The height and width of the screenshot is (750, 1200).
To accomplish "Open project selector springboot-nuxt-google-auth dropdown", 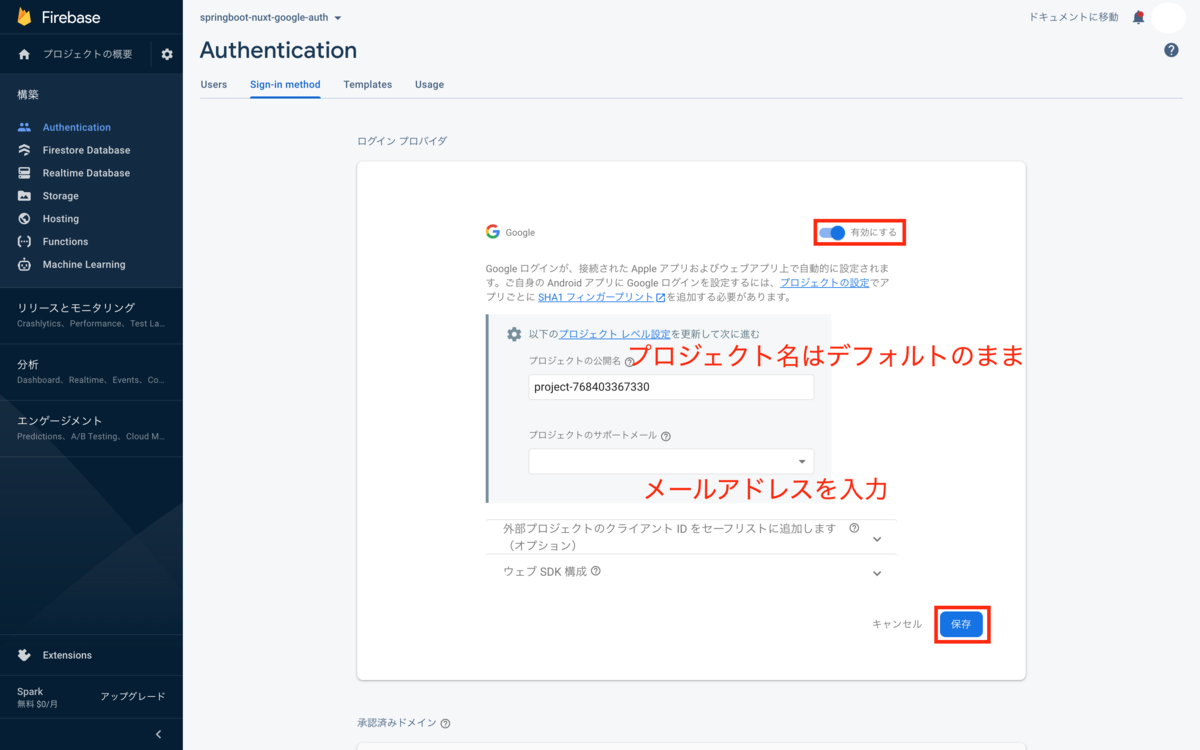I will [x=271, y=18].
